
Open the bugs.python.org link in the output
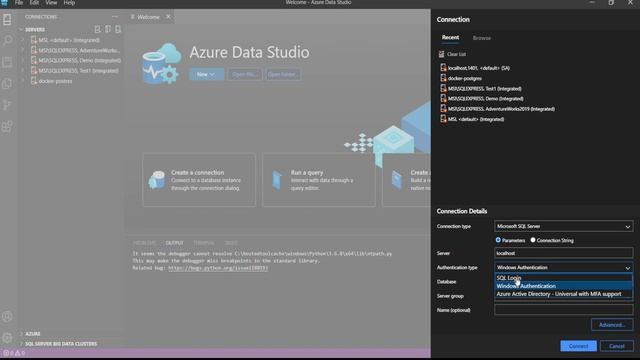tap(218, 268)
